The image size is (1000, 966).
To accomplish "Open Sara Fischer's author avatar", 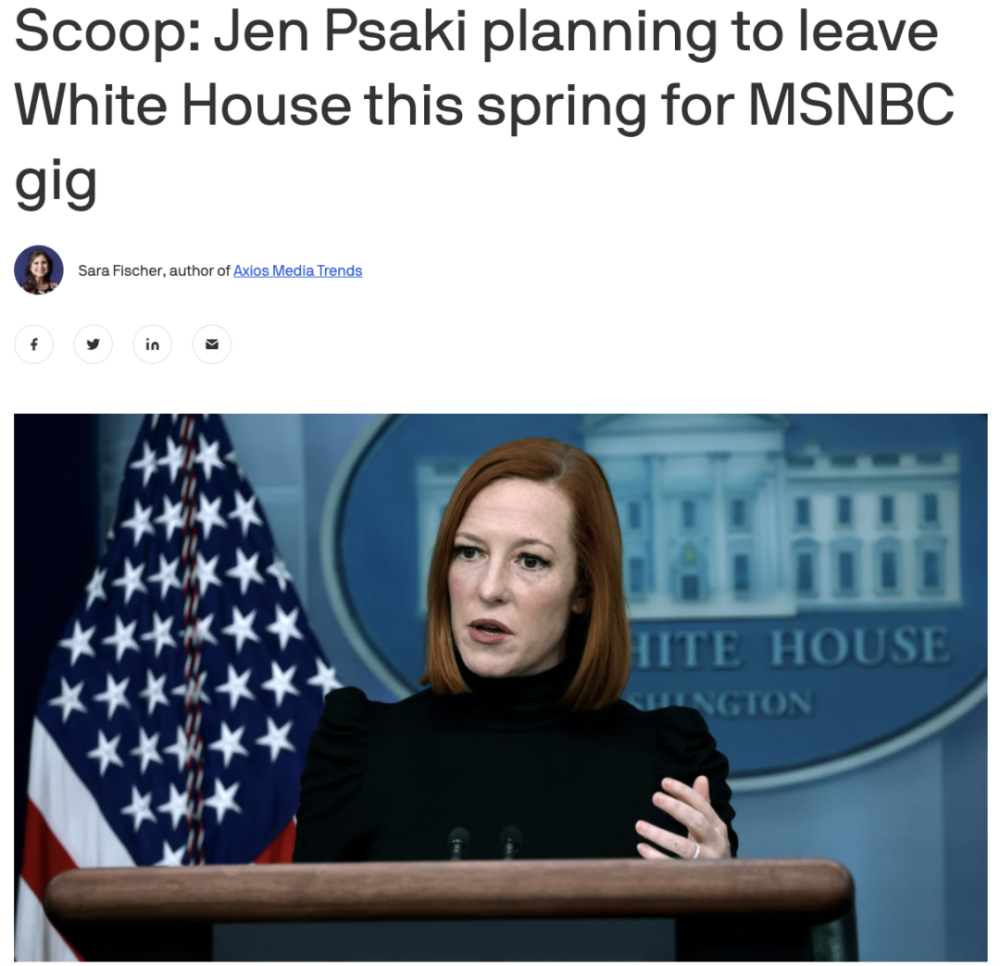I will click(x=39, y=270).
